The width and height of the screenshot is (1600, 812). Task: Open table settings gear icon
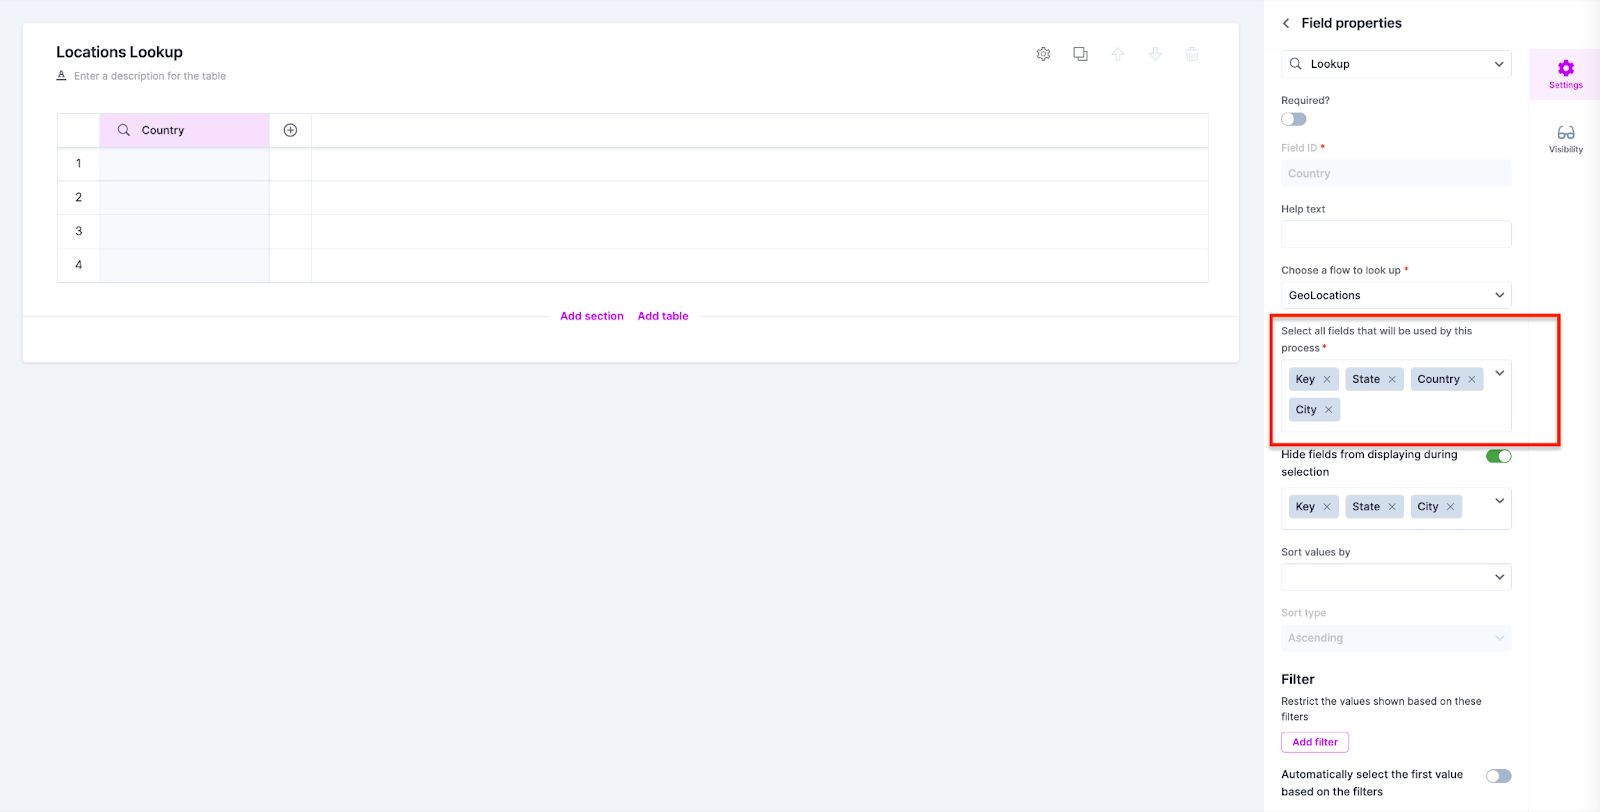[1043, 54]
